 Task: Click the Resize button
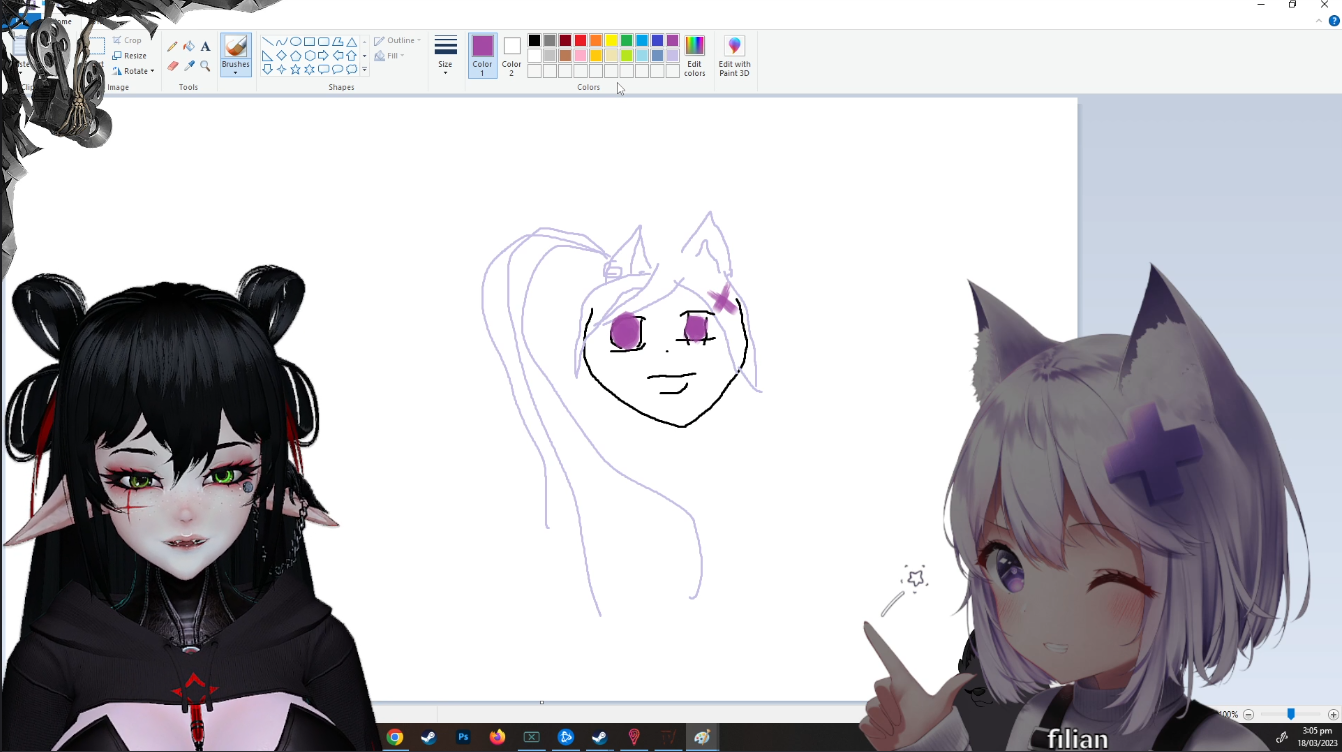130,56
